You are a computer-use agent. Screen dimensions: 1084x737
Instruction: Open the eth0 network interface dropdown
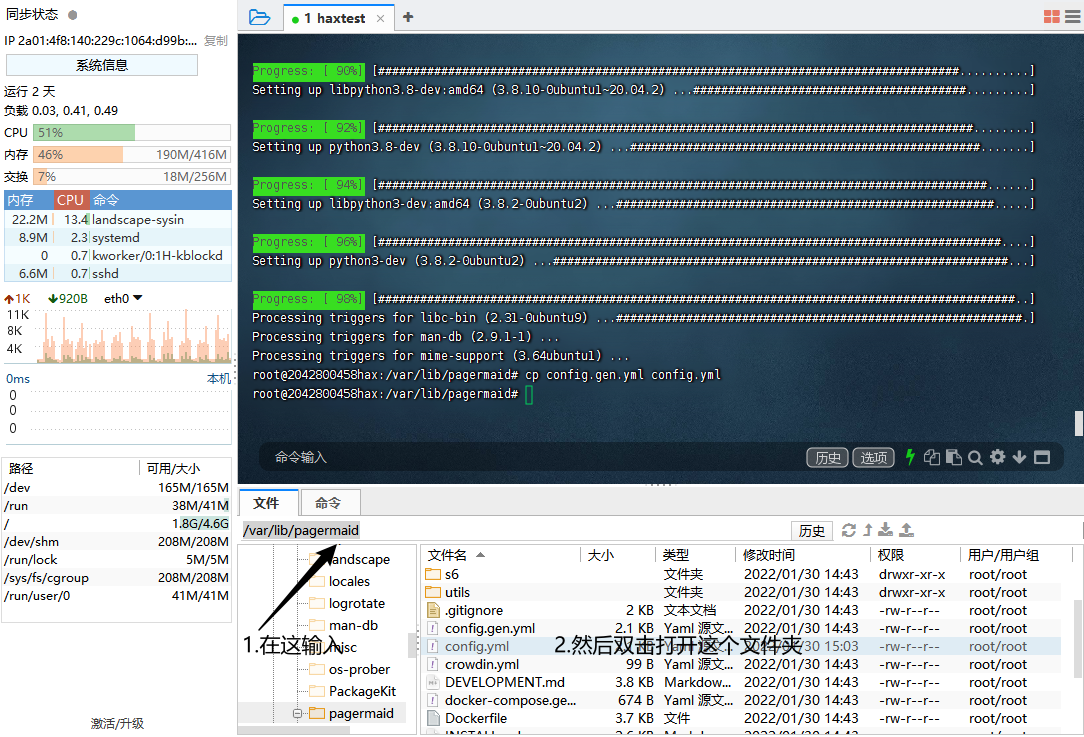click(123, 299)
